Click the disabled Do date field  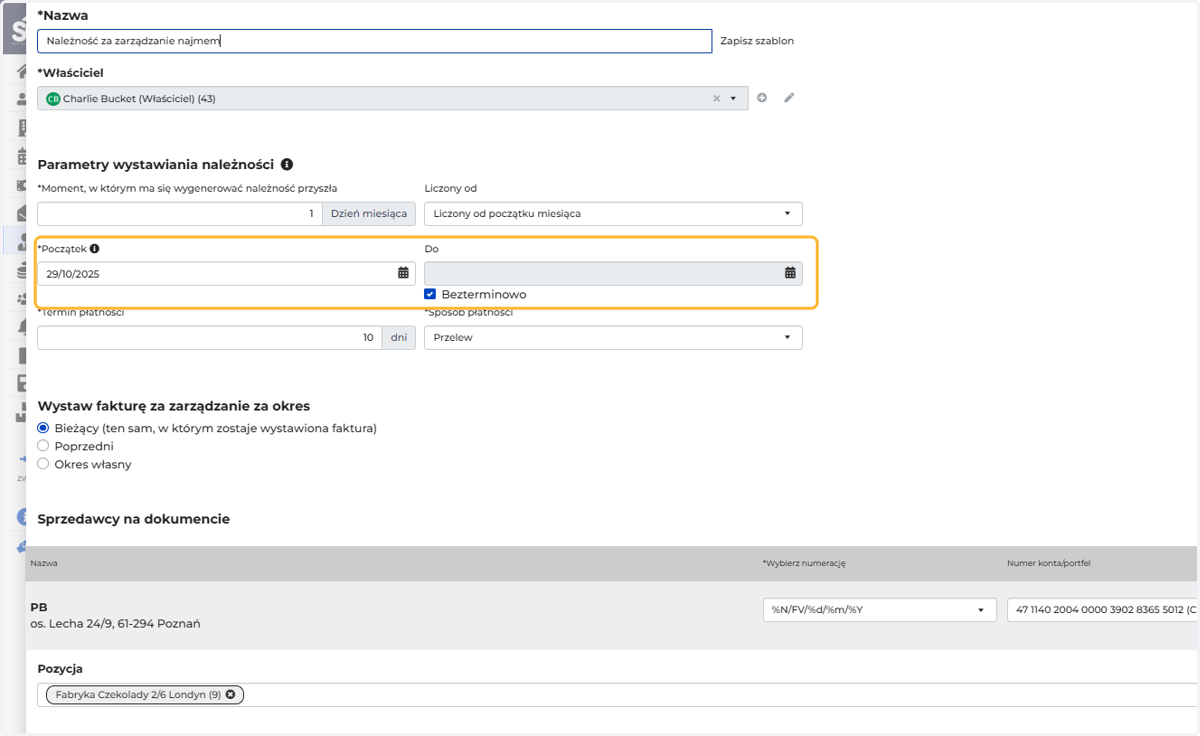tap(613, 273)
